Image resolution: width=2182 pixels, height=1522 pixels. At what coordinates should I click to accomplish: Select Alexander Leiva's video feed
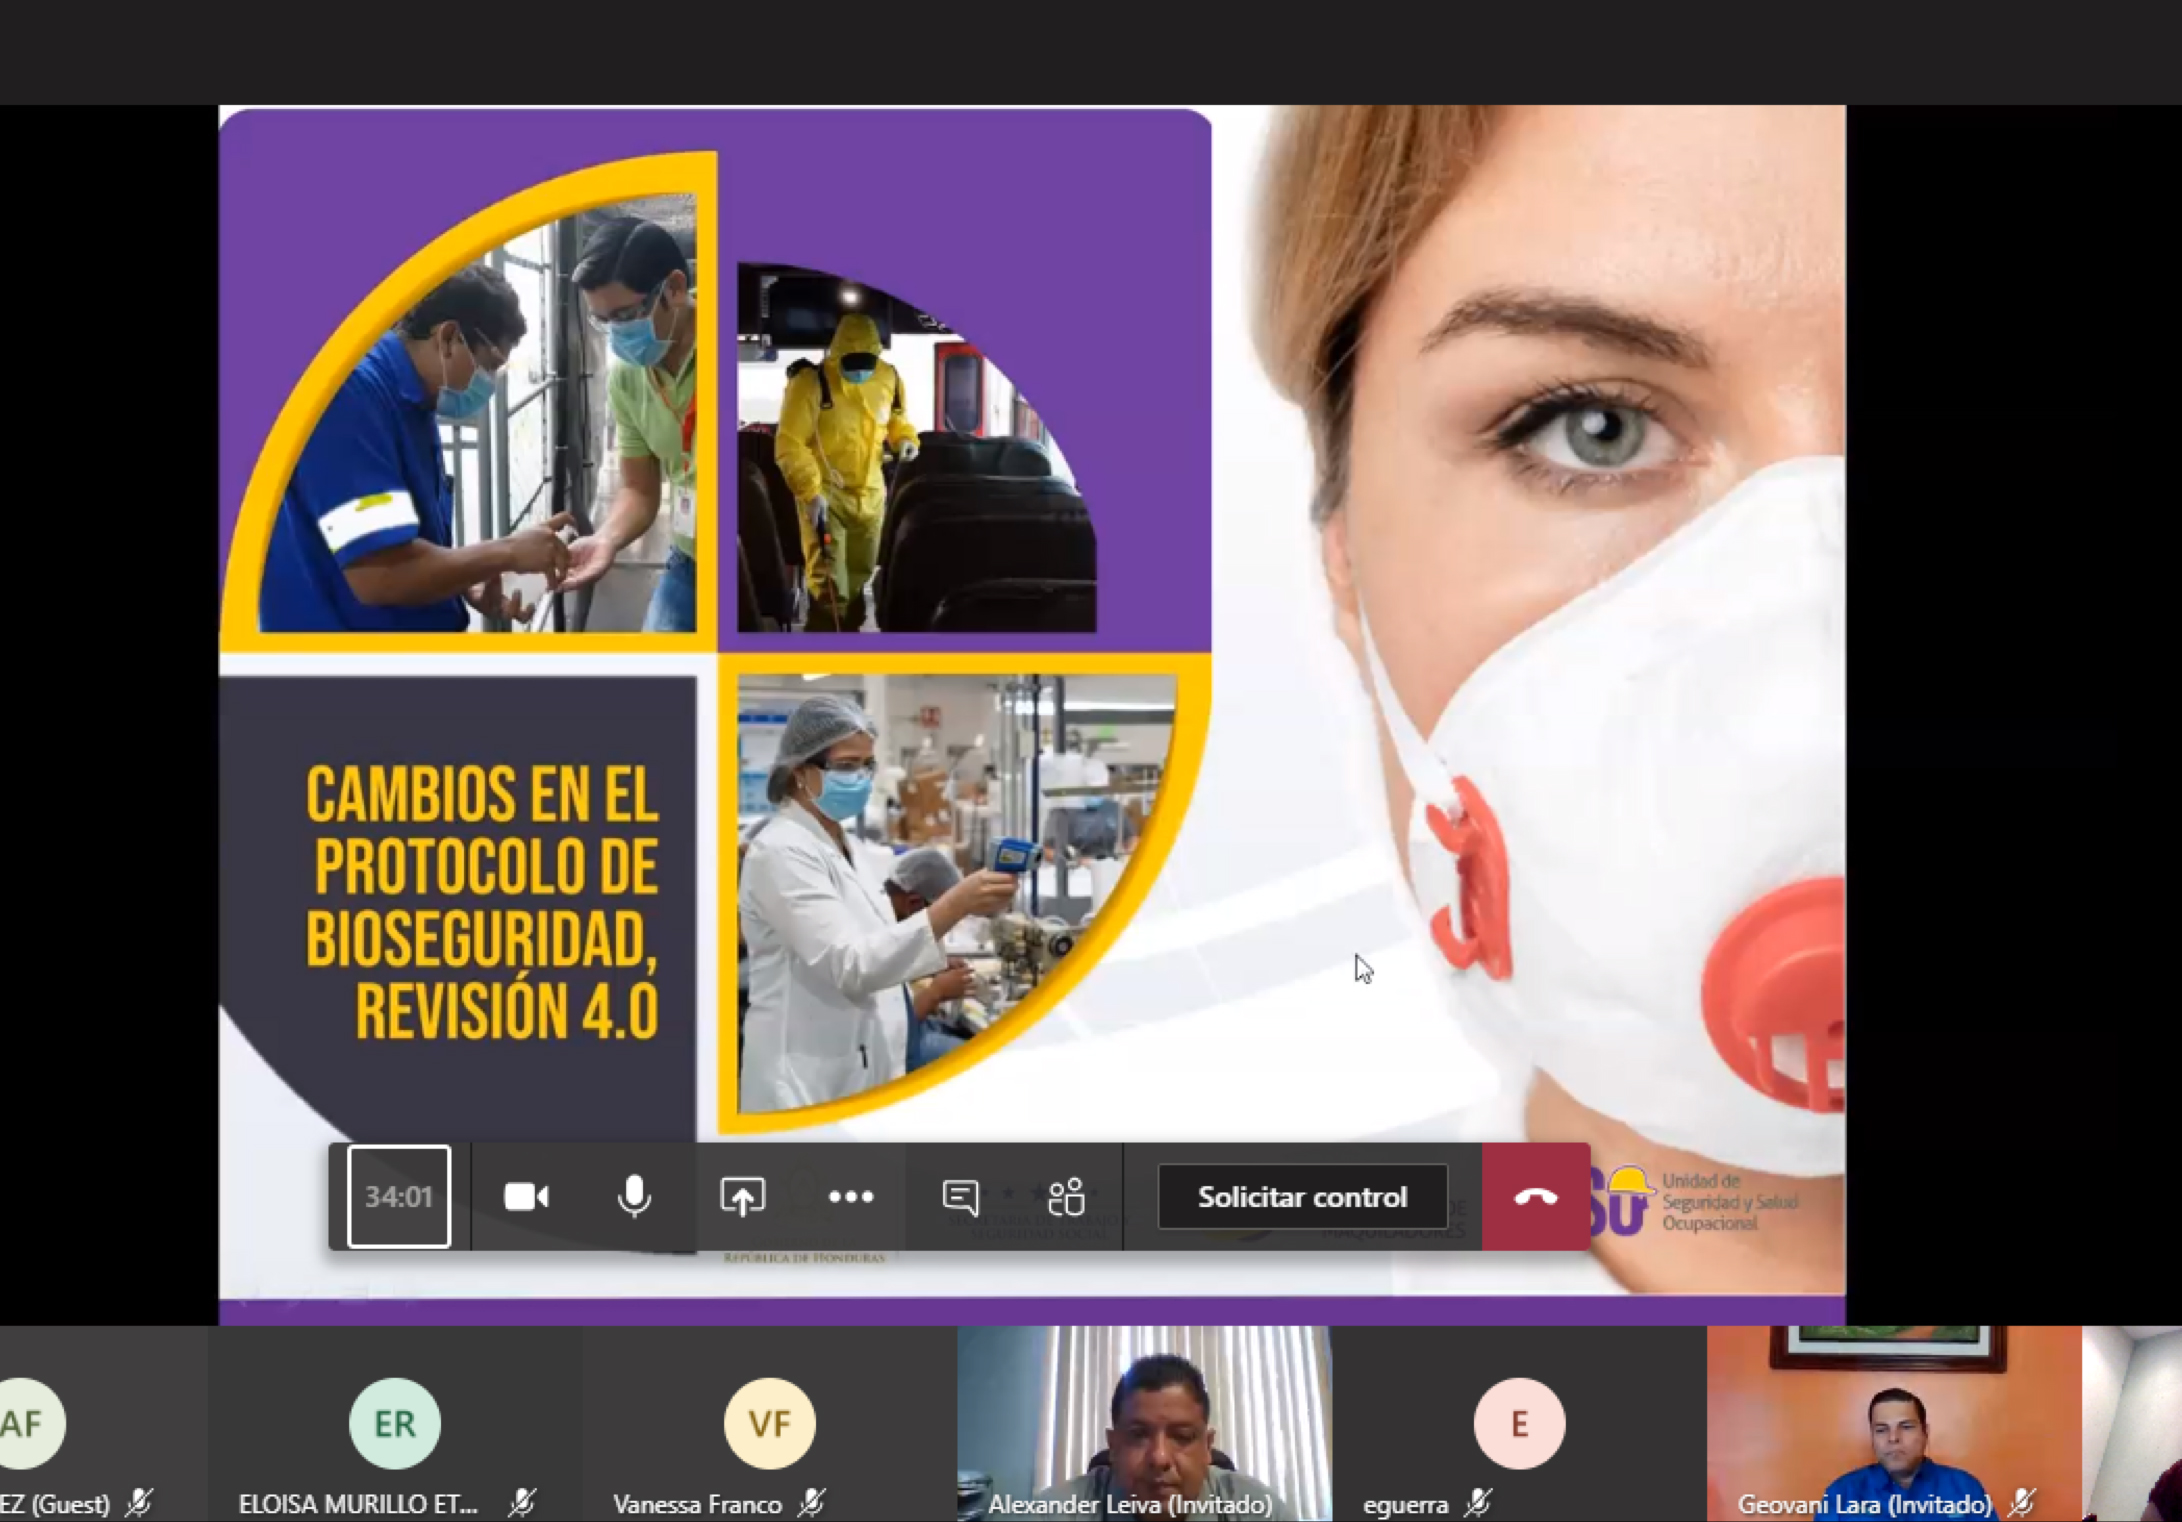[1144, 1424]
